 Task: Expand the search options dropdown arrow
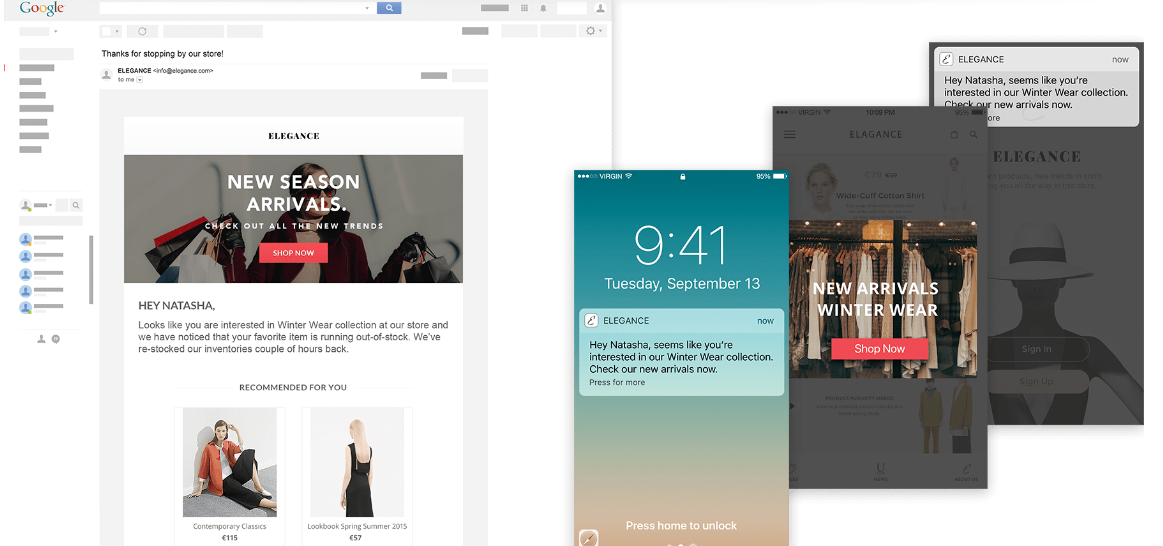click(367, 8)
